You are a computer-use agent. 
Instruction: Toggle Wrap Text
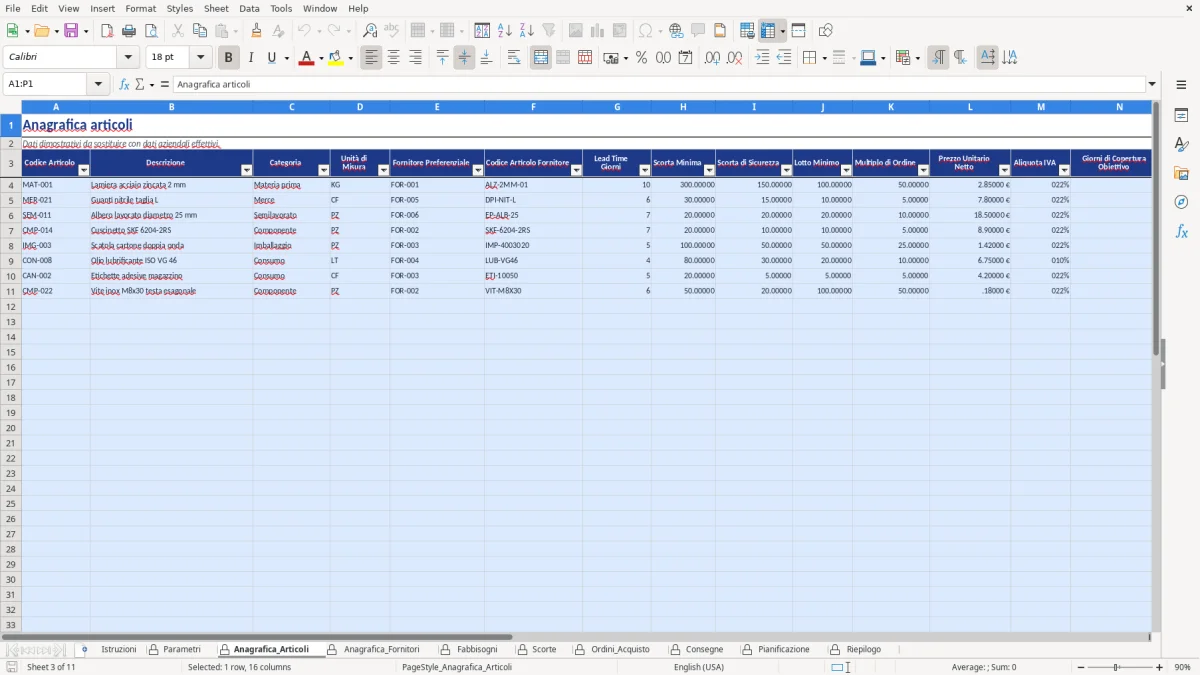[514, 58]
